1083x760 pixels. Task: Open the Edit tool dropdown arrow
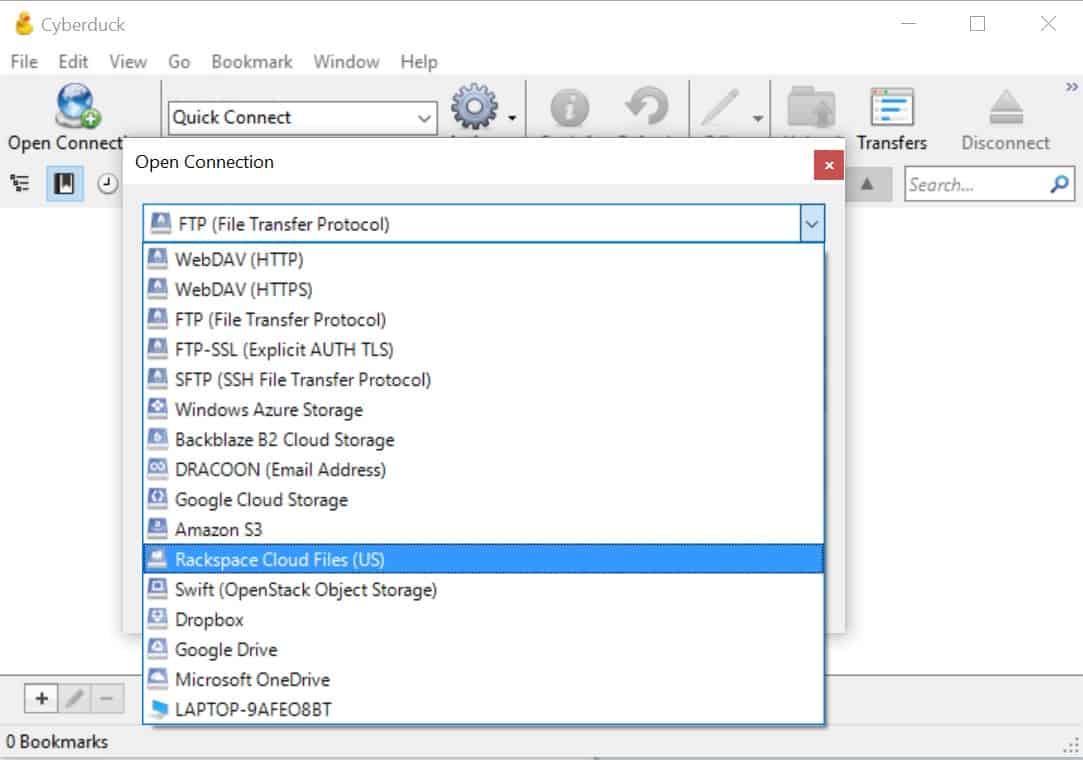coord(758,119)
